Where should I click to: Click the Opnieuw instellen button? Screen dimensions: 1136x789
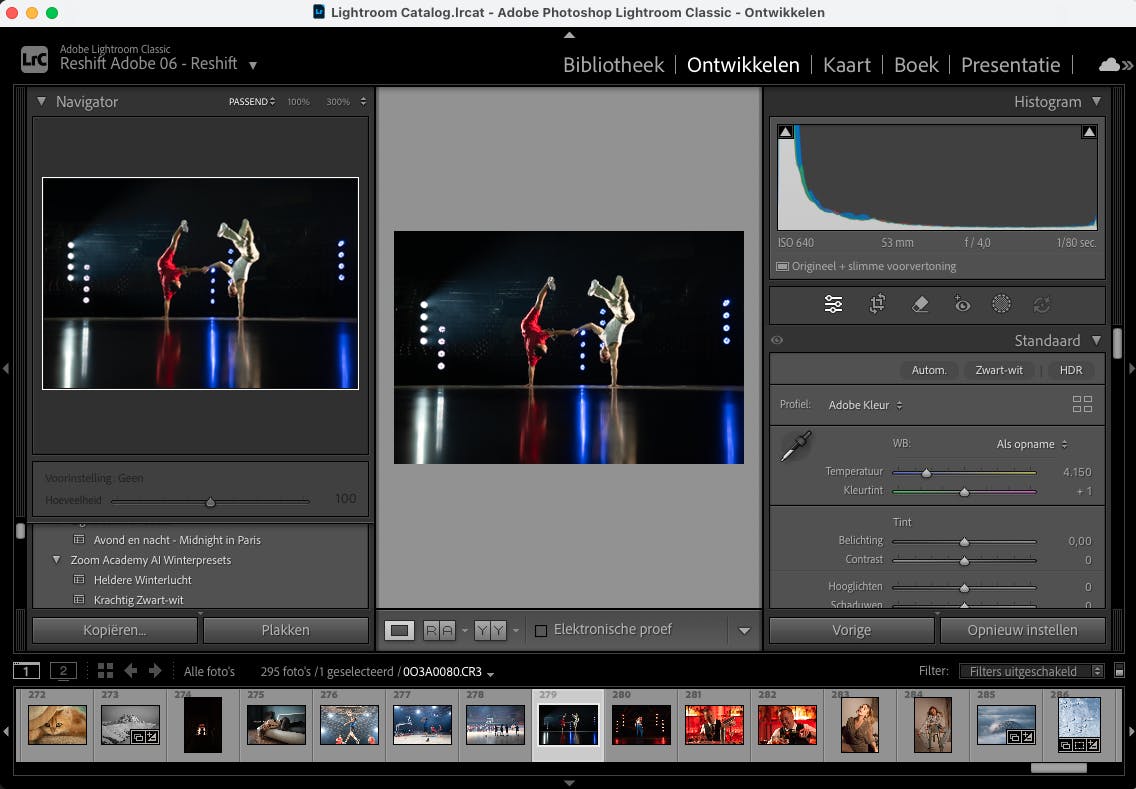pos(1023,630)
